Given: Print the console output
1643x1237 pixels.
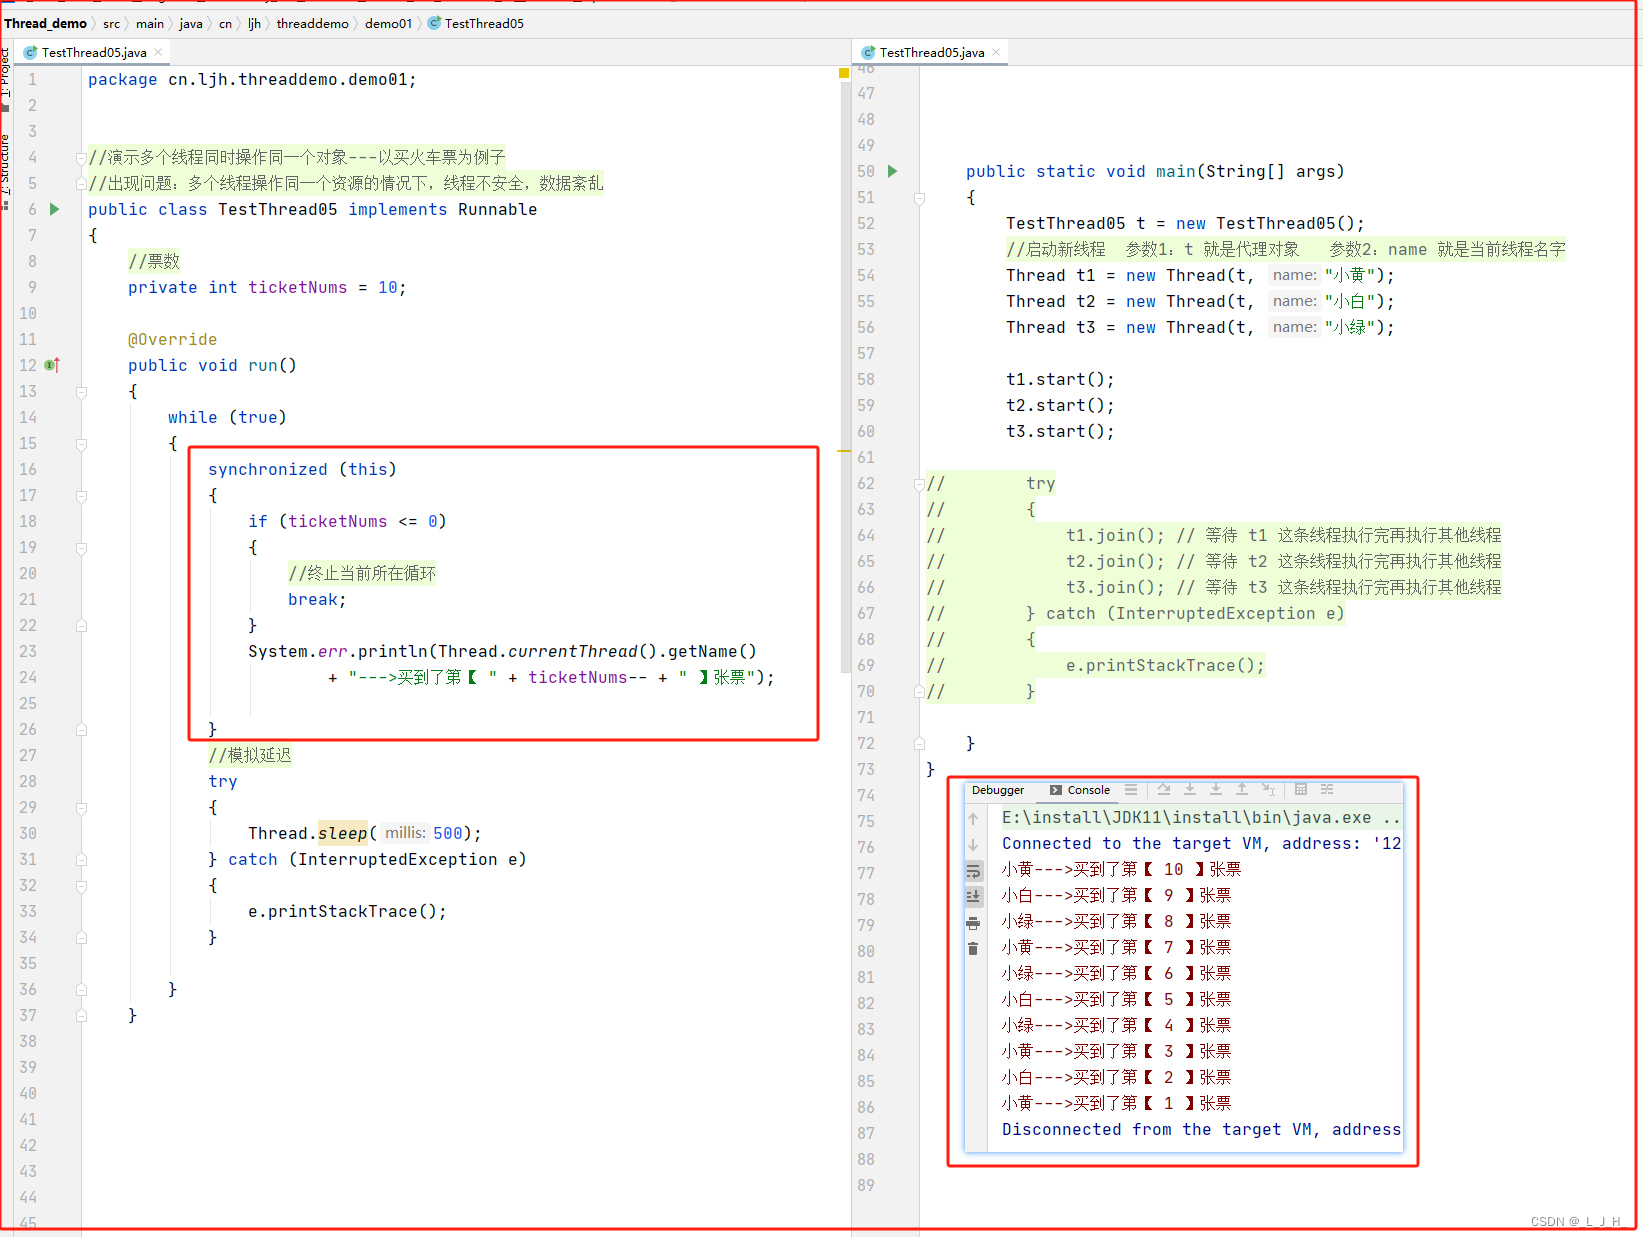Looking at the screenshot, I should (973, 923).
